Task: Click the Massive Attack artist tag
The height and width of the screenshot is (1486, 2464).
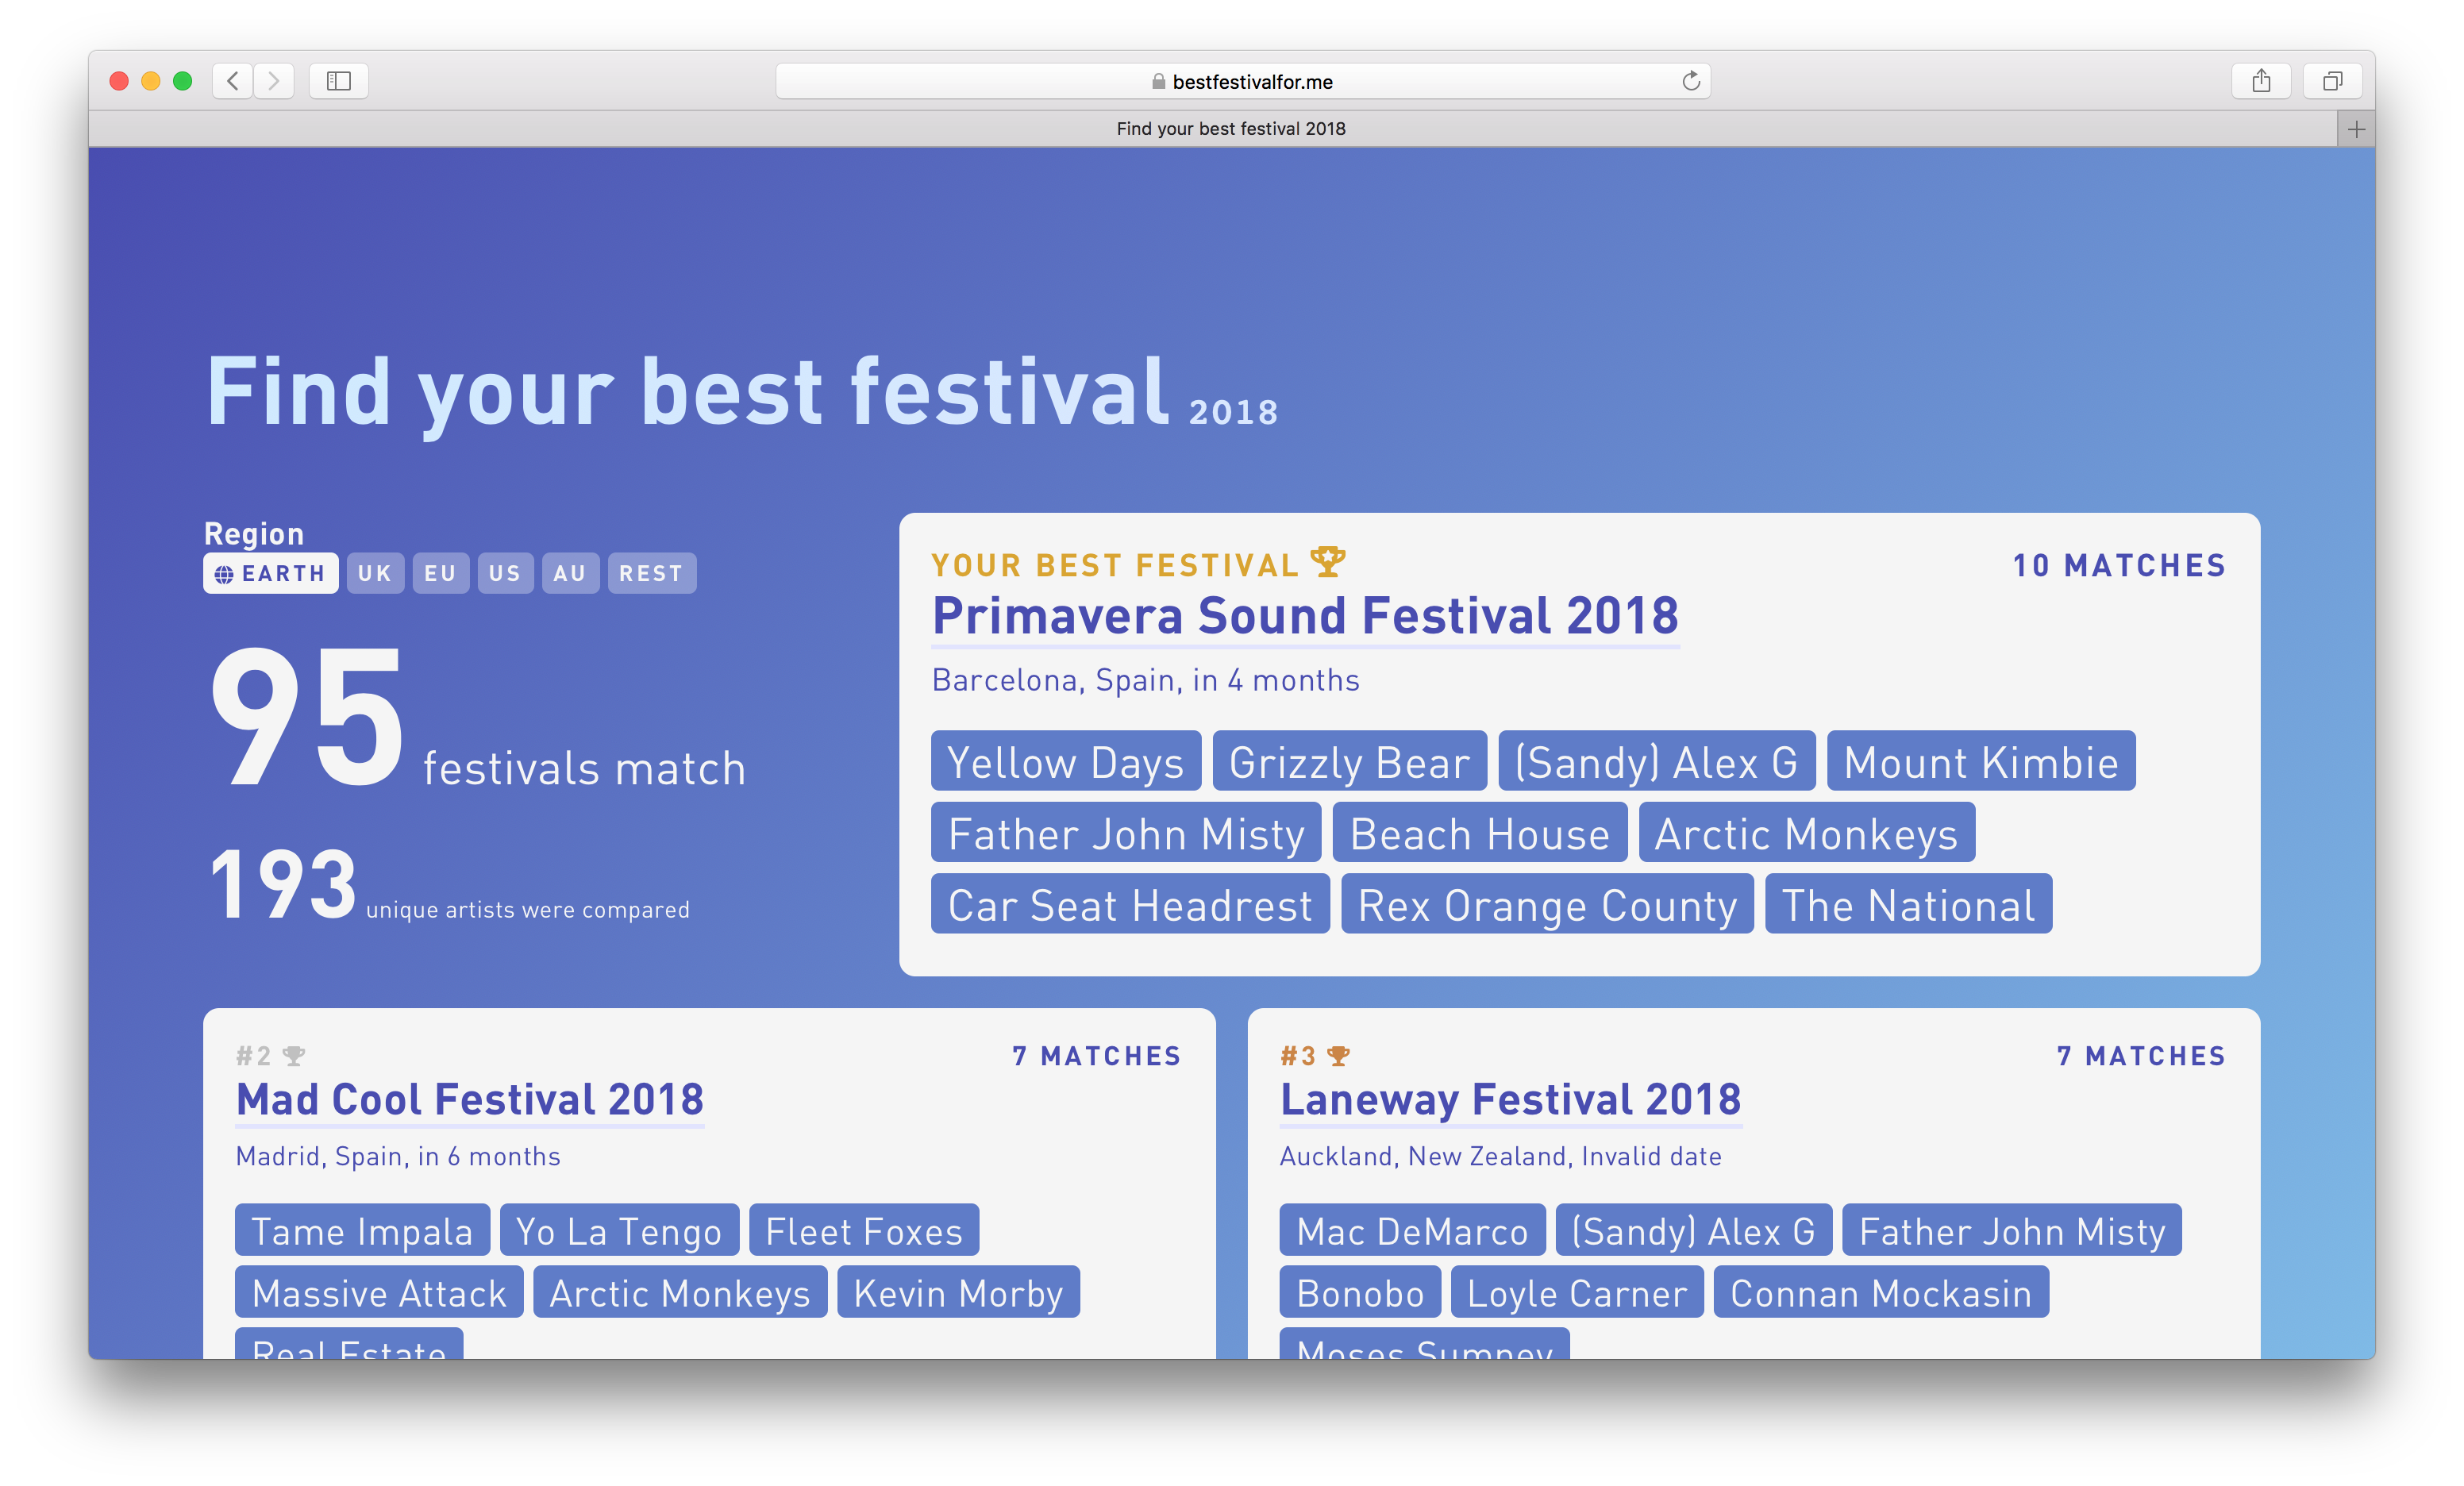Action: point(379,1292)
